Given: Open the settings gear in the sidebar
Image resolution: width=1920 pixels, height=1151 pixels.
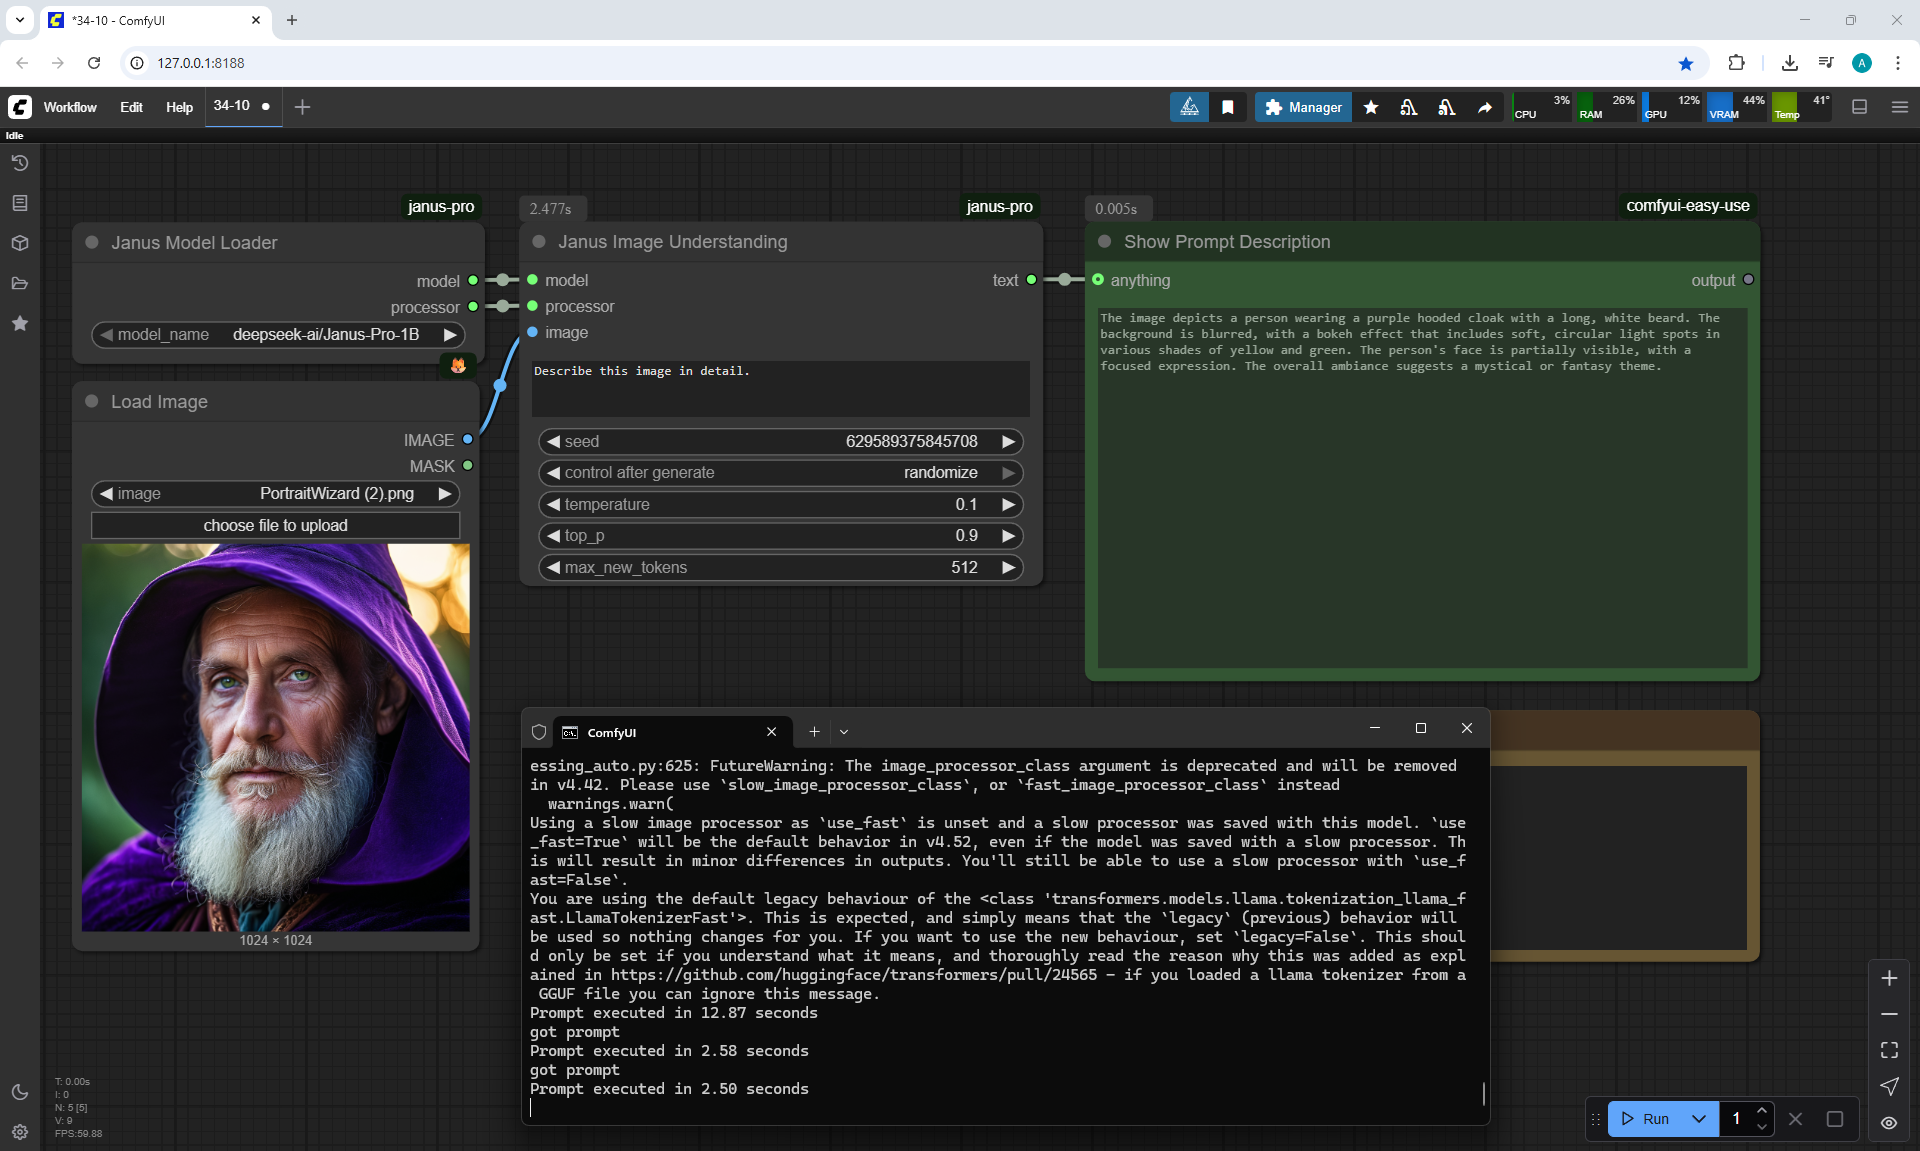Looking at the screenshot, I should tap(19, 1132).
